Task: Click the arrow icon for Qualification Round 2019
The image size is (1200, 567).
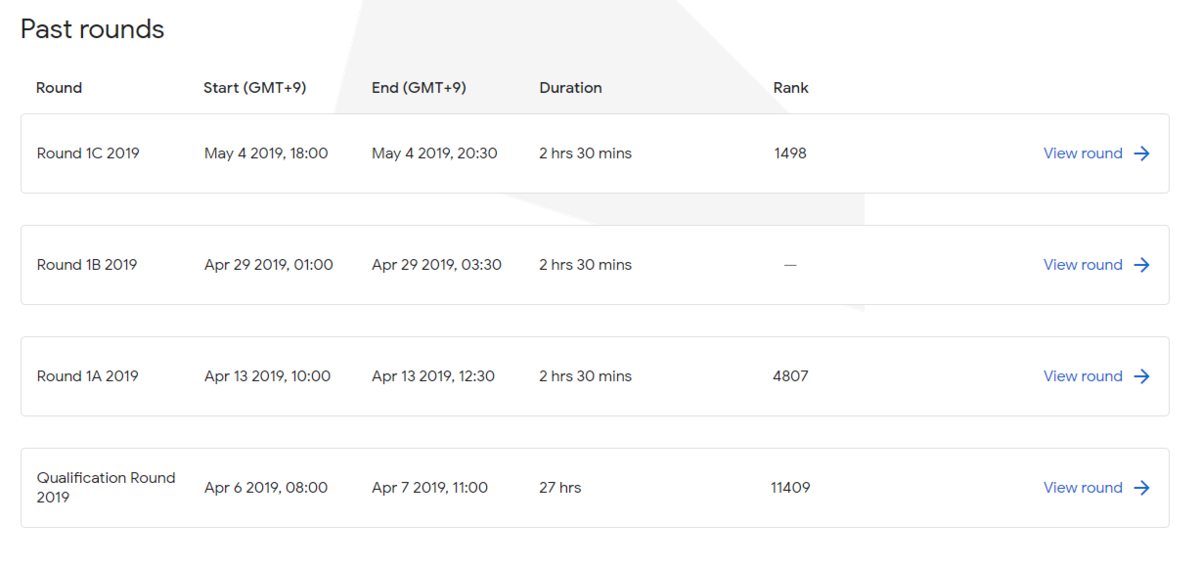Action: click(1142, 488)
